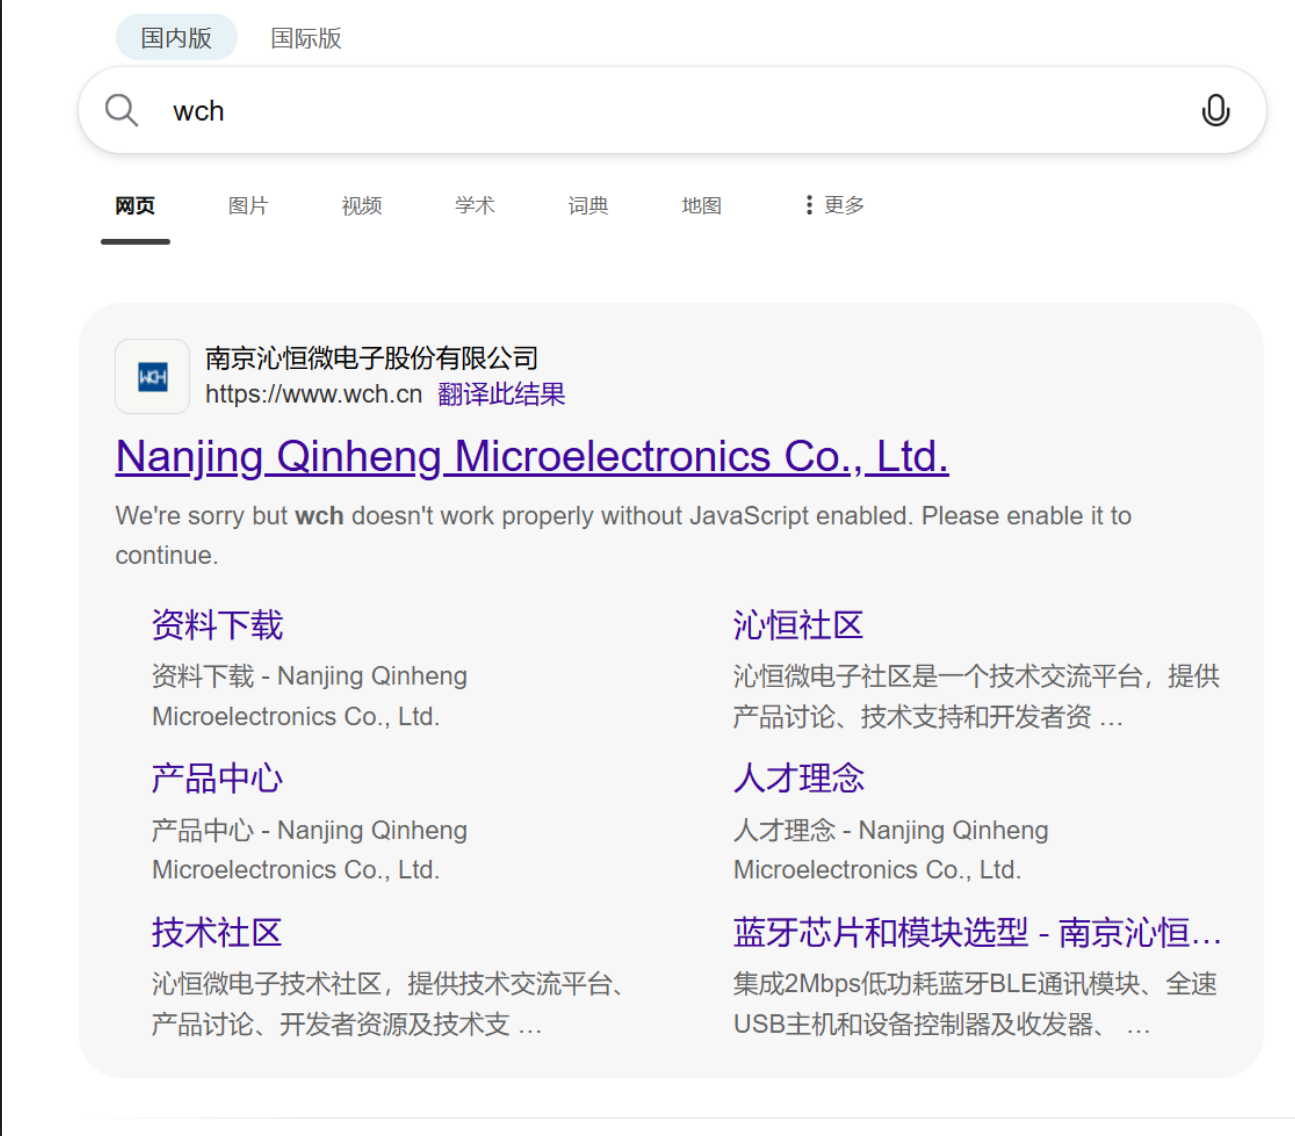The image size is (1295, 1136).
Task: Switch to the 学术 tab
Action: [x=475, y=206]
